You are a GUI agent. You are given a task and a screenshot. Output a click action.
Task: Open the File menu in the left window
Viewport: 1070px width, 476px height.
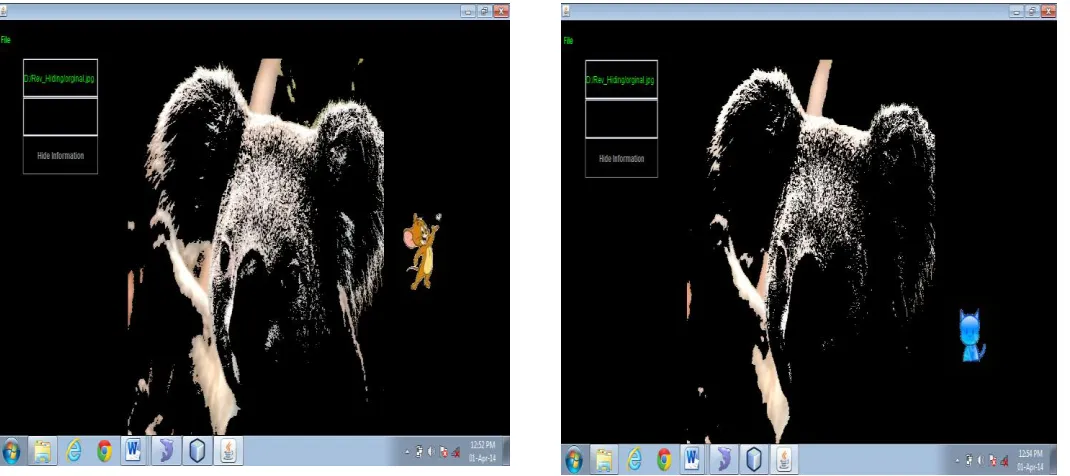point(5,40)
